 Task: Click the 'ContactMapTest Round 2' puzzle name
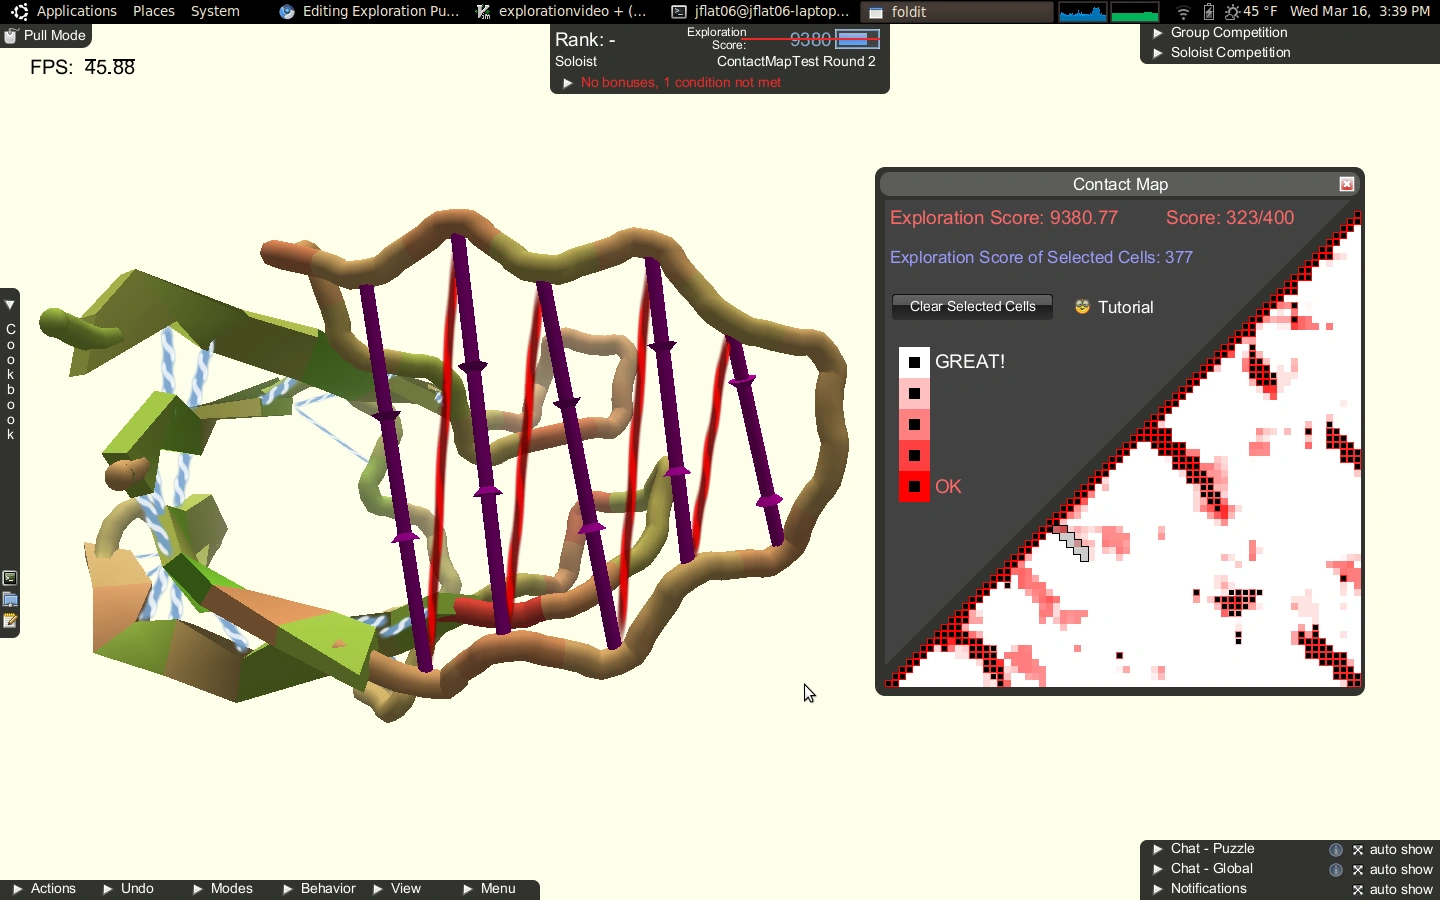(x=796, y=62)
